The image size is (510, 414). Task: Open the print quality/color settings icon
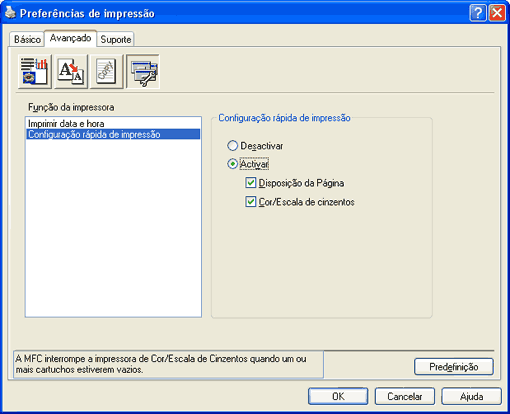pos(35,71)
